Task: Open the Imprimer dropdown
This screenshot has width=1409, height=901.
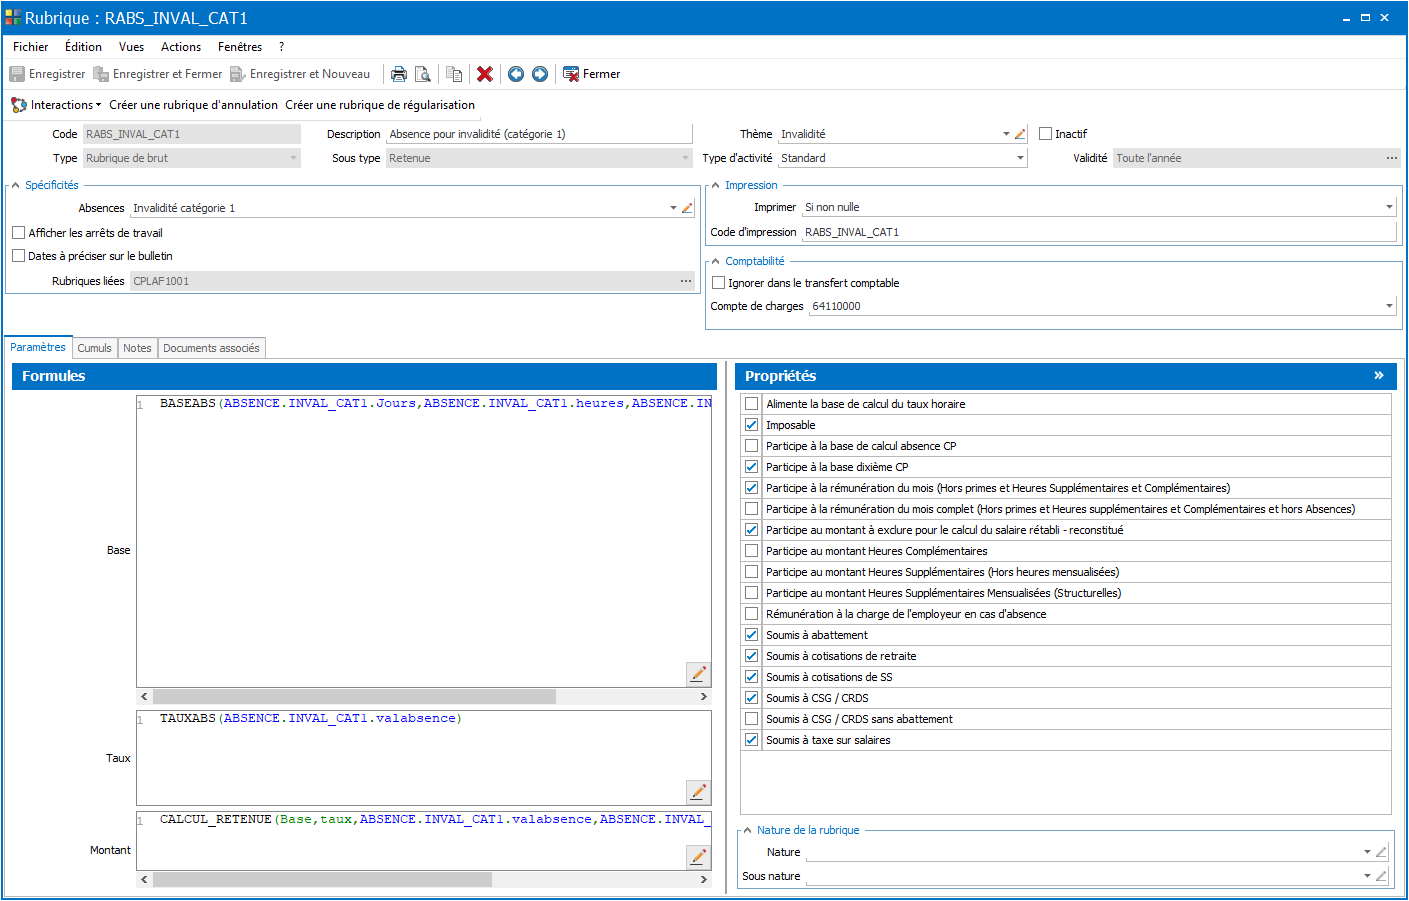Action: point(1389,207)
